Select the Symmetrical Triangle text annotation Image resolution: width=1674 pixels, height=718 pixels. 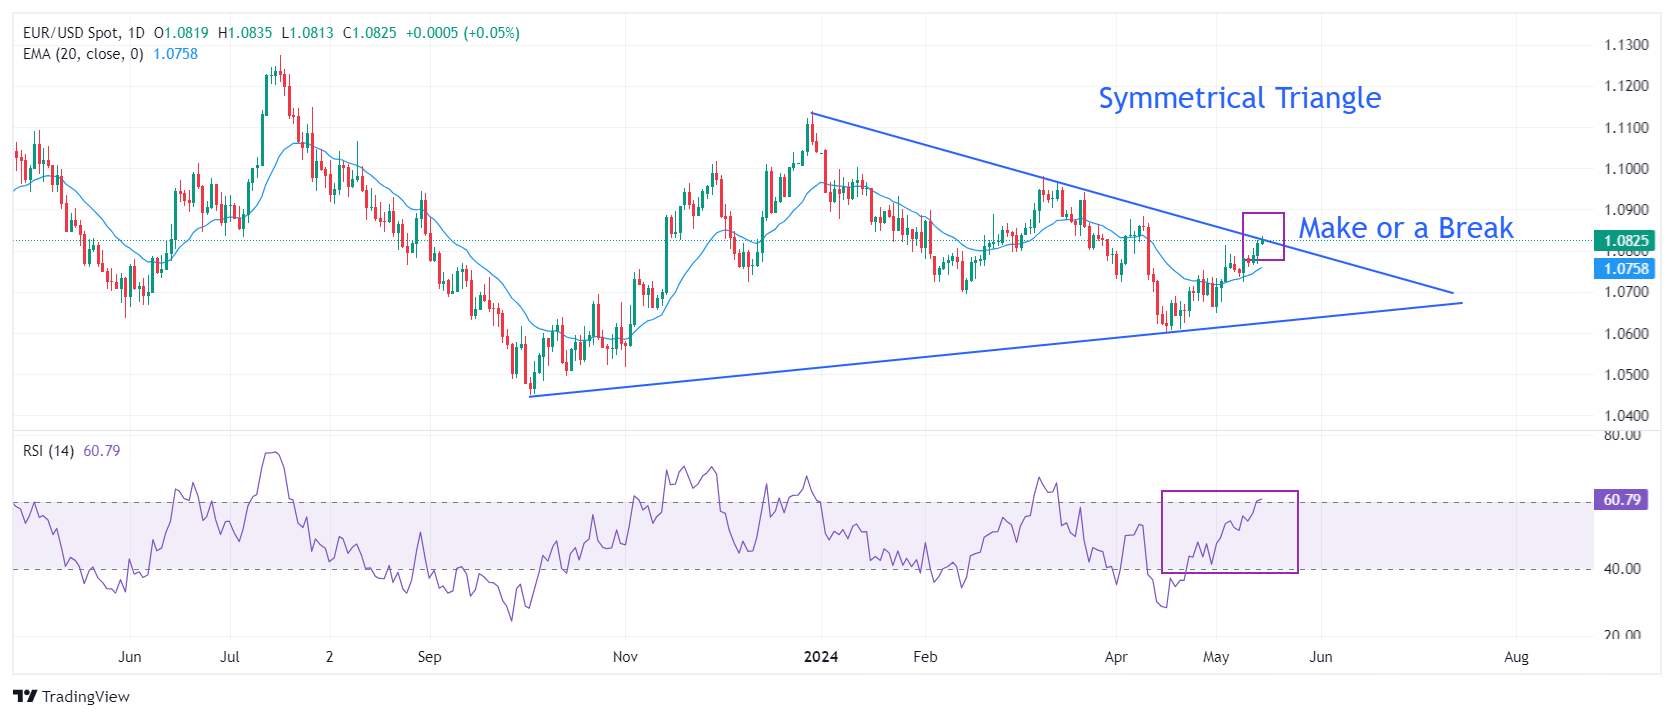pos(1239,98)
